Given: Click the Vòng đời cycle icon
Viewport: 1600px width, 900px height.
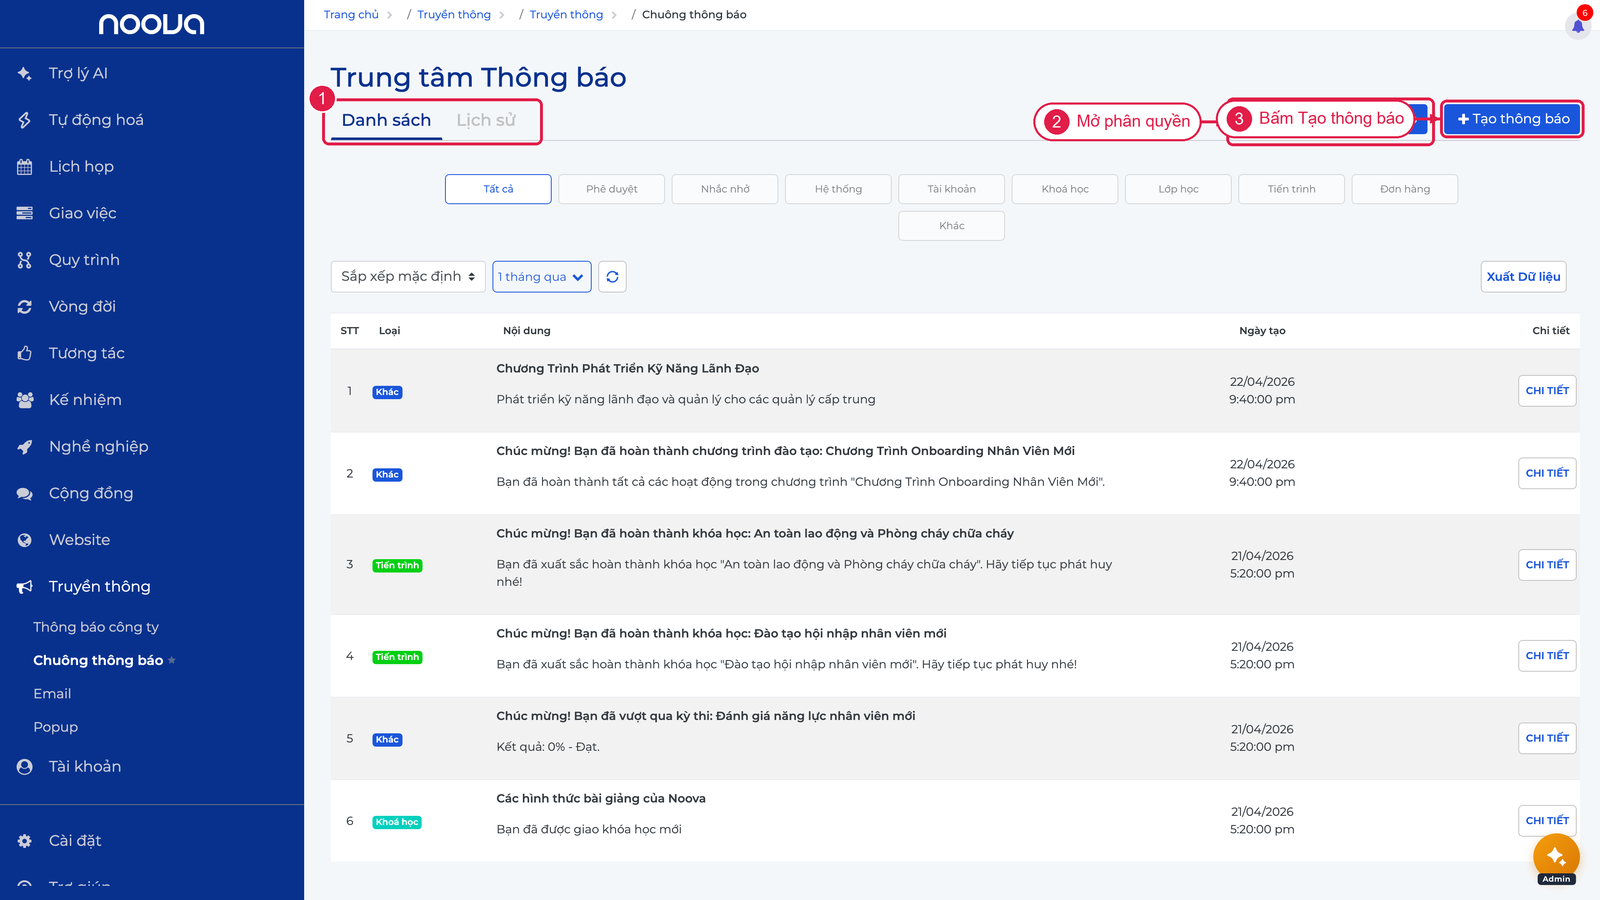Looking at the screenshot, I should pyautogui.click(x=25, y=307).
